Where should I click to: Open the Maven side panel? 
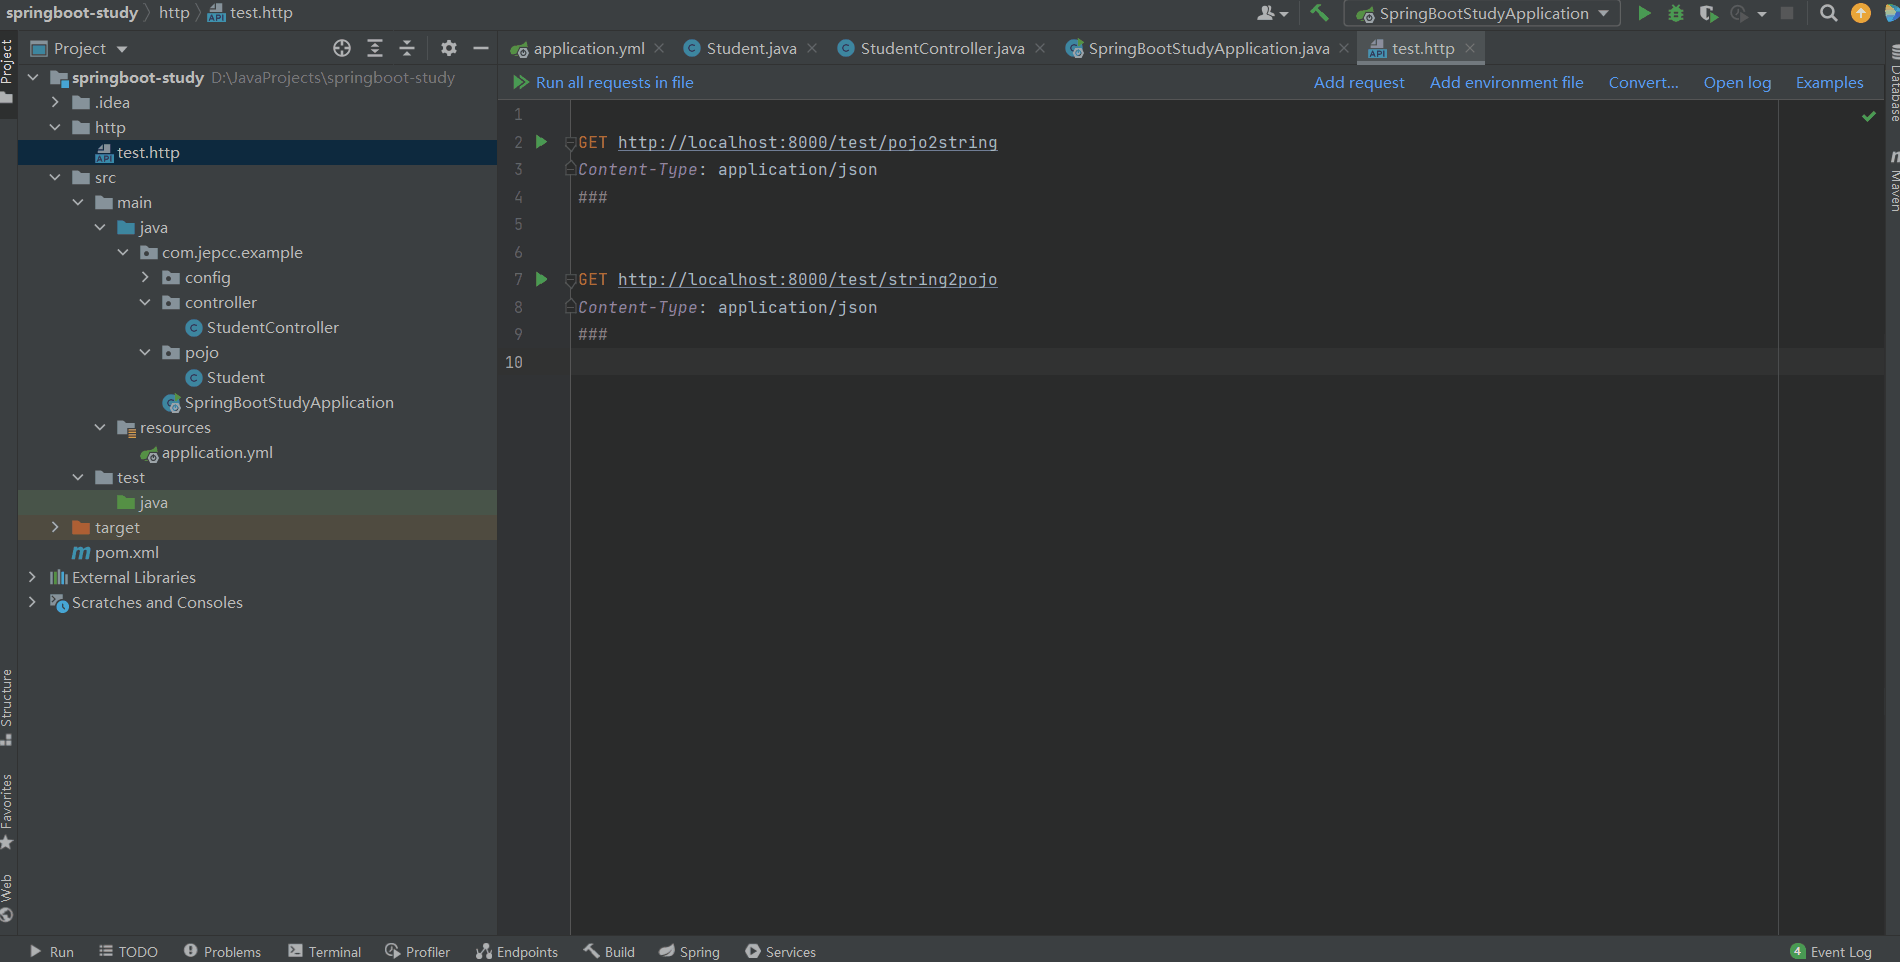tap(1893, 182)
